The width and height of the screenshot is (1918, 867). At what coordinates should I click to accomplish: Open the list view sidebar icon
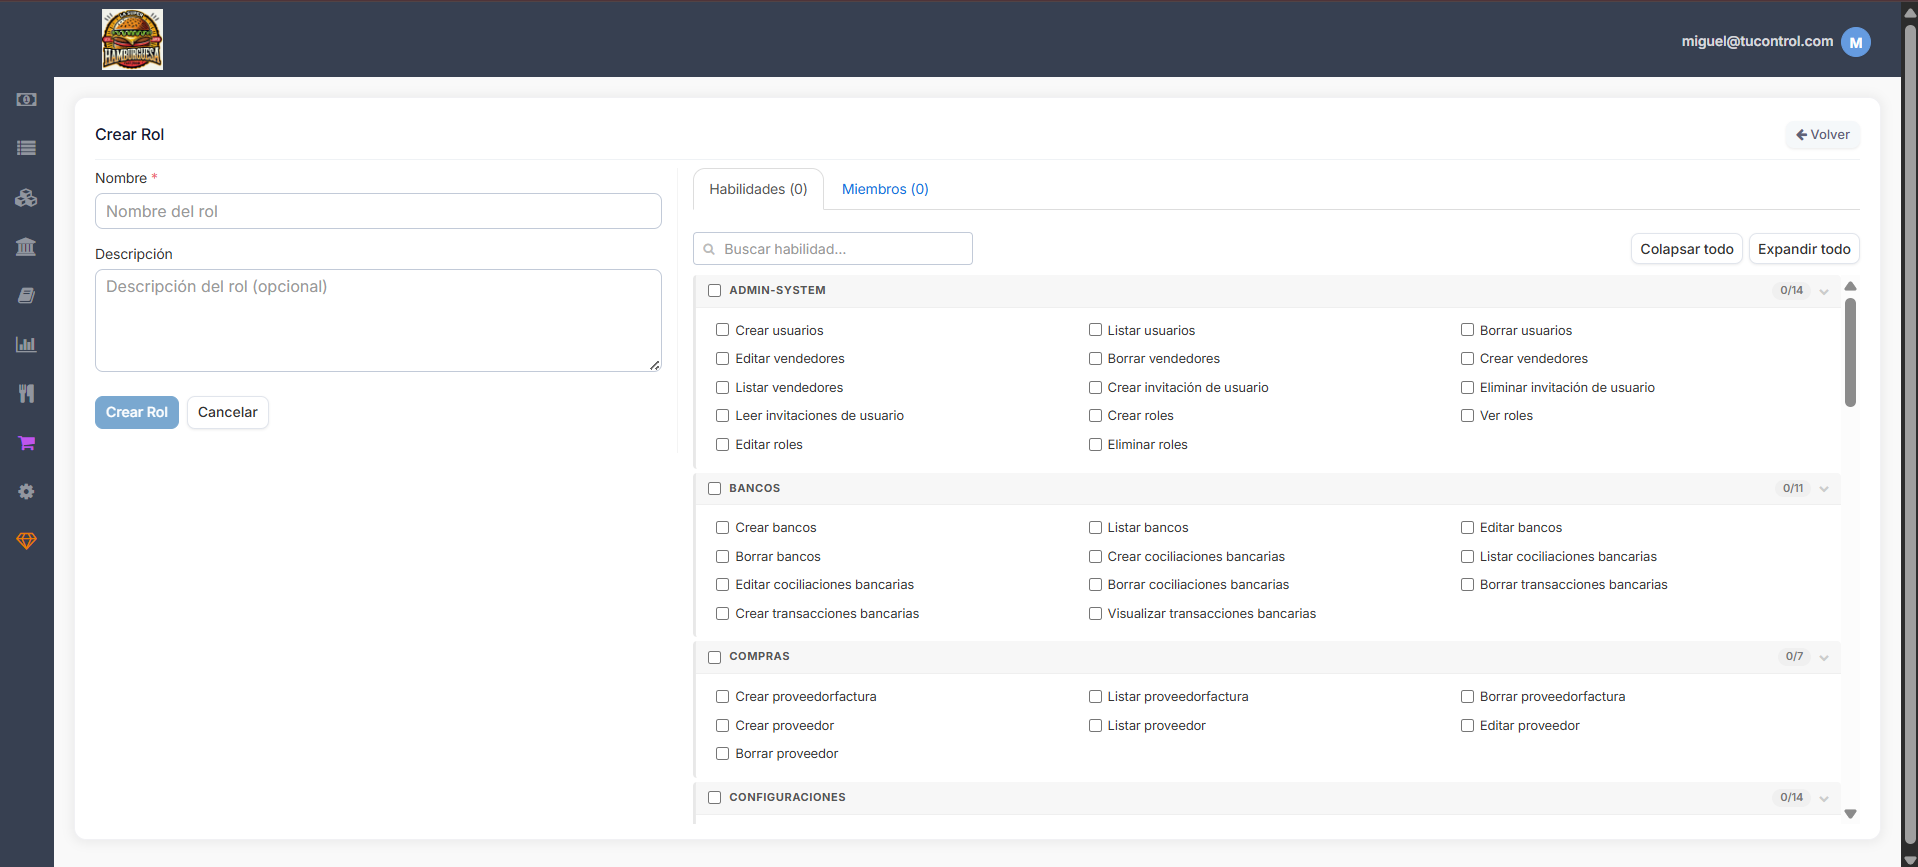(27, 148)
